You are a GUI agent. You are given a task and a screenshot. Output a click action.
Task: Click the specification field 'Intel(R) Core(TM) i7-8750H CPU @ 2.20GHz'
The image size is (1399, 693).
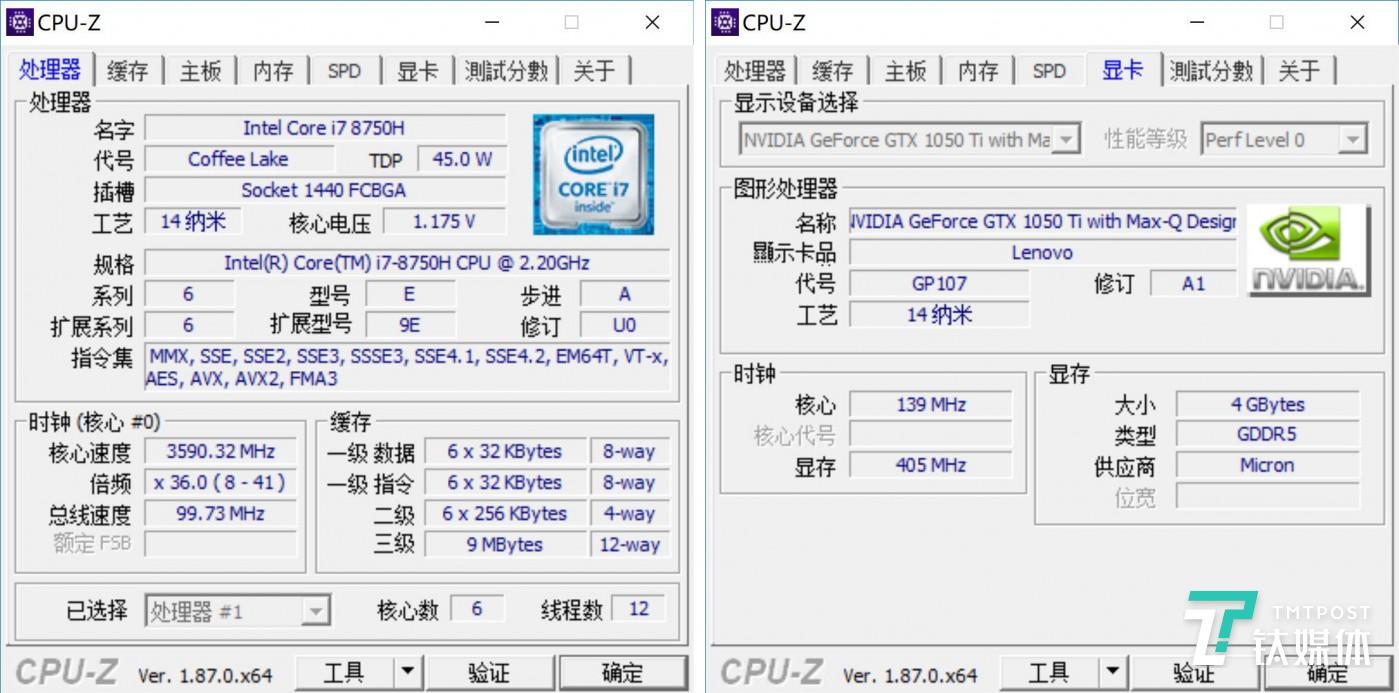pyautogui.click(x=407, y=263)
